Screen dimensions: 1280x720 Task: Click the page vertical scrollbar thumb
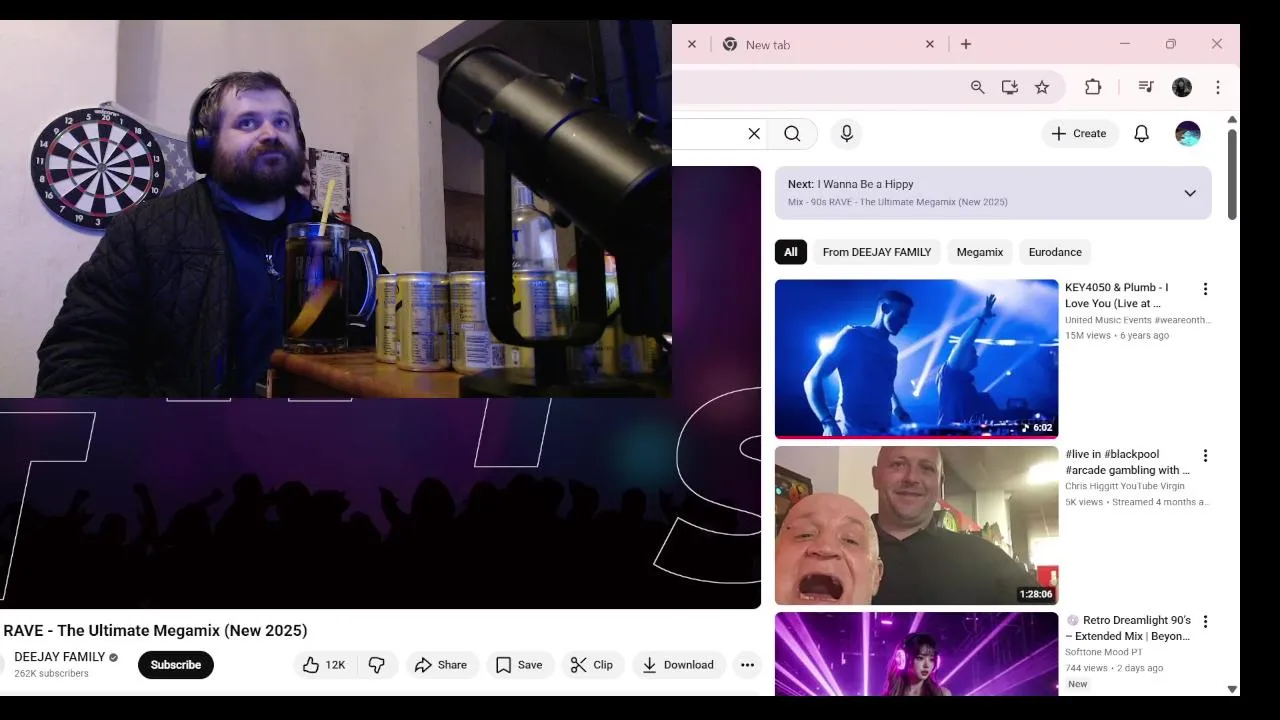(1232, 174)
